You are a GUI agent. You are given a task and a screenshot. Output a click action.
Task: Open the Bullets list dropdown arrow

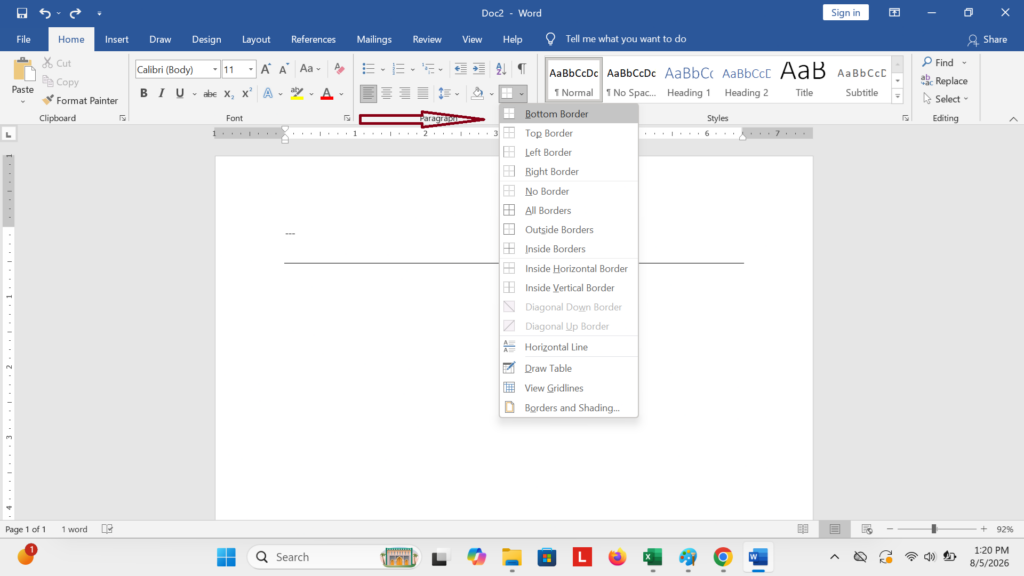[x=383, y=69]
